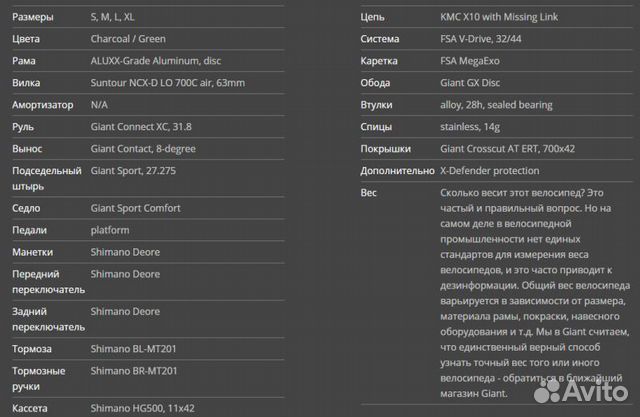Viewport: 640px width, 417px height.
Task: Select the Suntour NCX-D fork value
Action: pos(167,82)
